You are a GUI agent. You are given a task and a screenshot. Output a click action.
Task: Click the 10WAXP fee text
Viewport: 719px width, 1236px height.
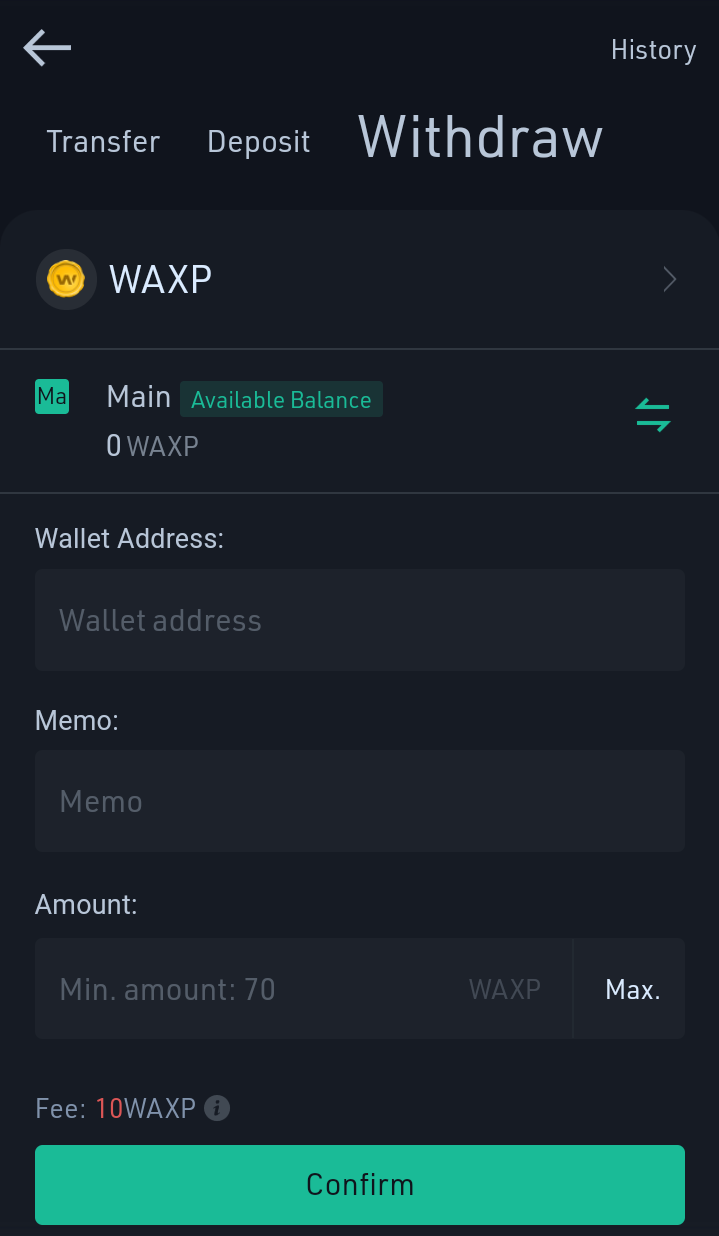[145, 1108]
